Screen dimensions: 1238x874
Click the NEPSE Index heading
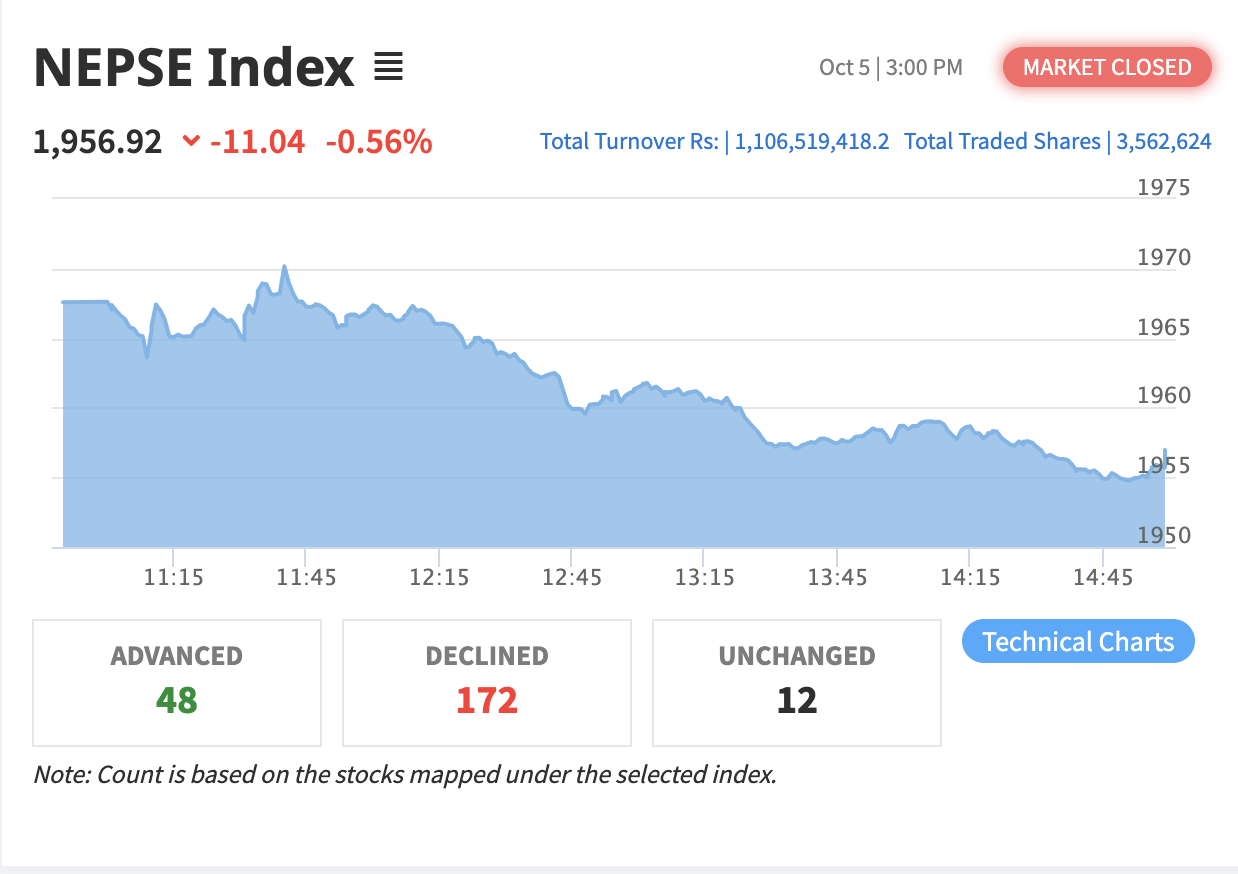(x=194, y=68)
